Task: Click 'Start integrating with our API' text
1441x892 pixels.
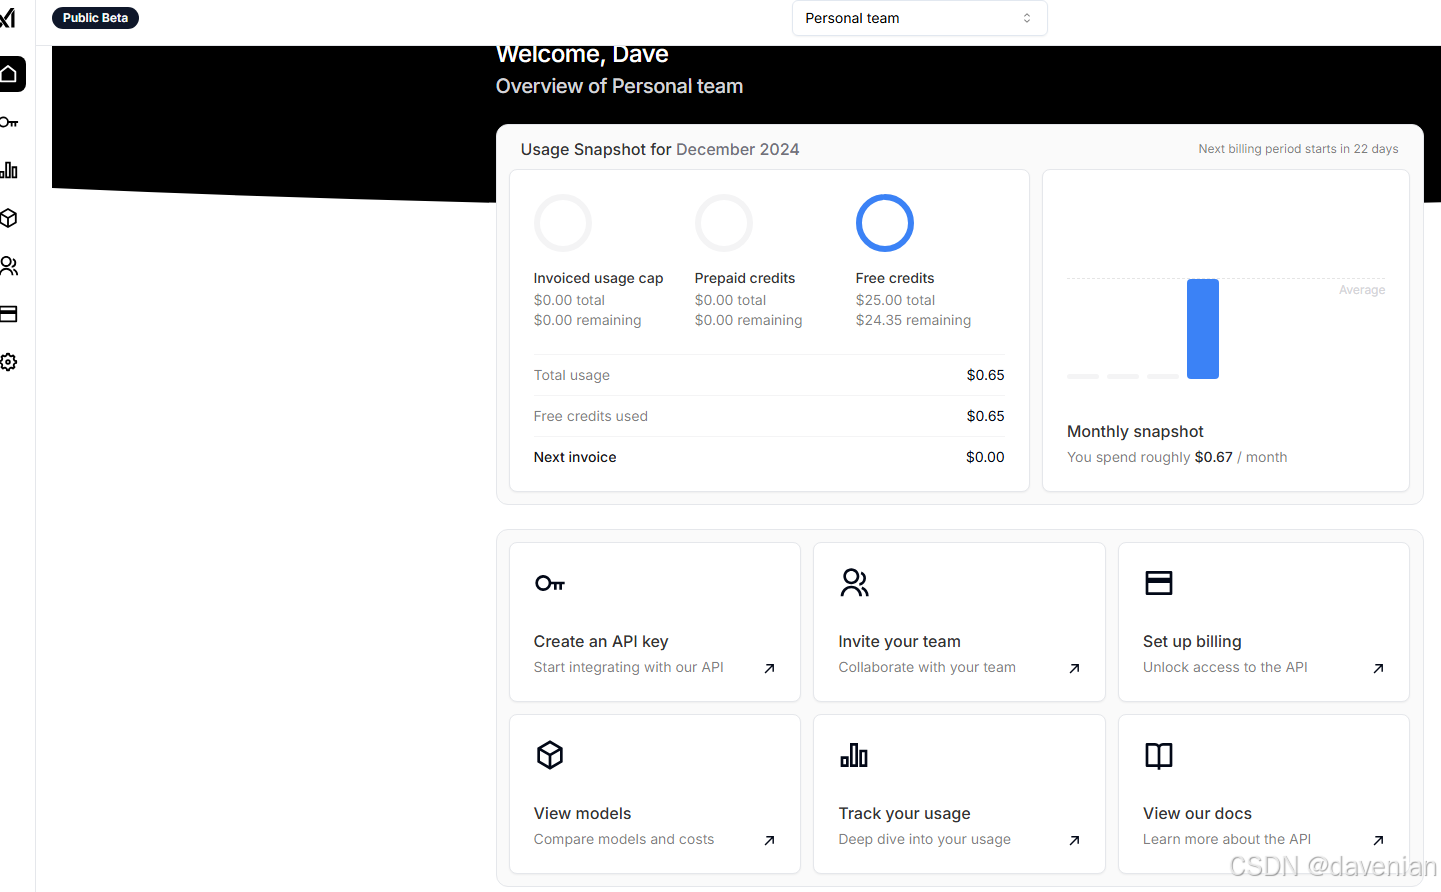Action: pyautogui.click(x=628, y=667)
